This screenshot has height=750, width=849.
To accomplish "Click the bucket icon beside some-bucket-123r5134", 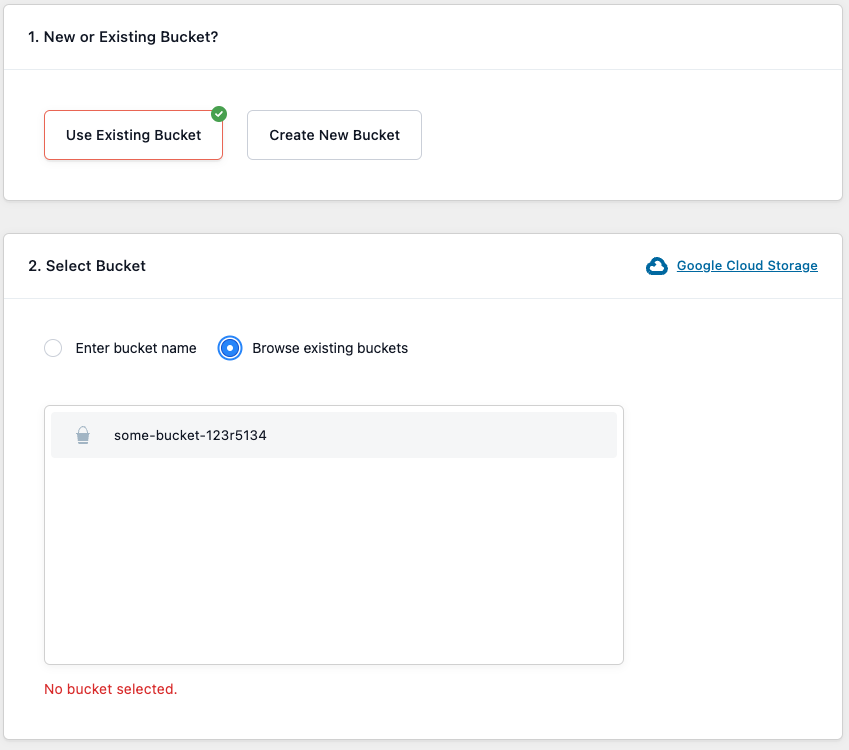I will point(83,435).
